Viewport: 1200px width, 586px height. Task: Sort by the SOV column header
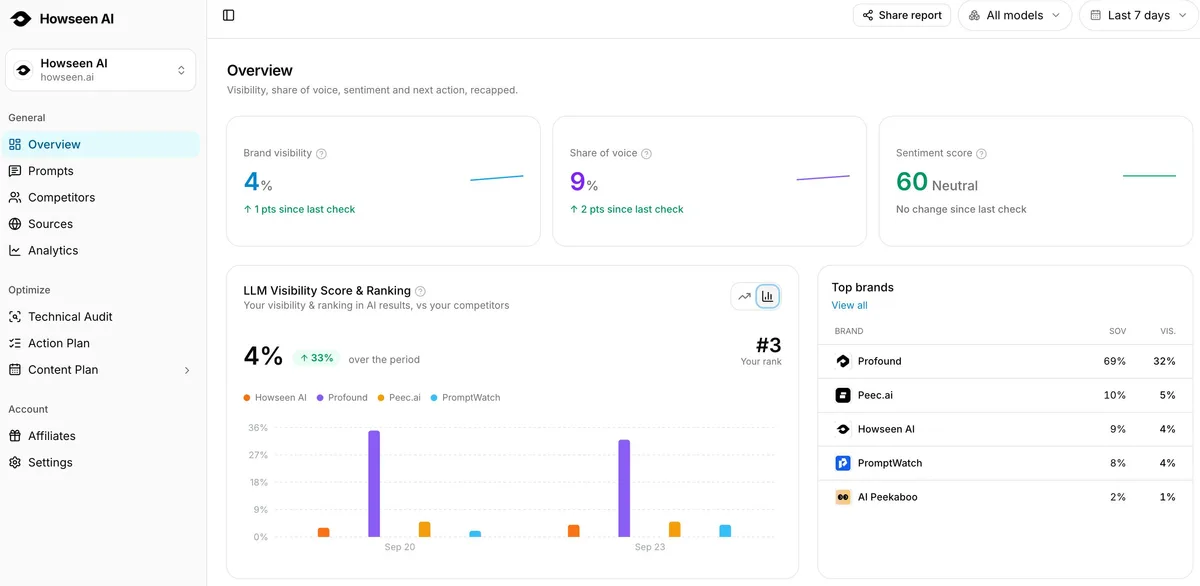(x=1117, y=331)
